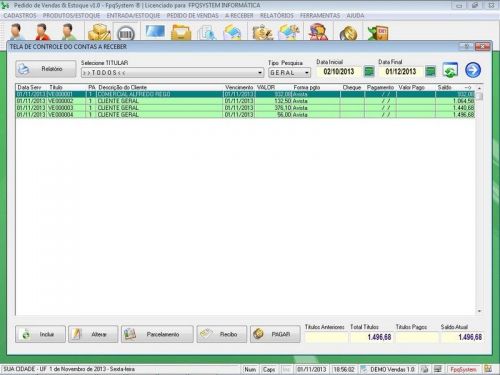Open the support headset person icon

tap(318, 32)
